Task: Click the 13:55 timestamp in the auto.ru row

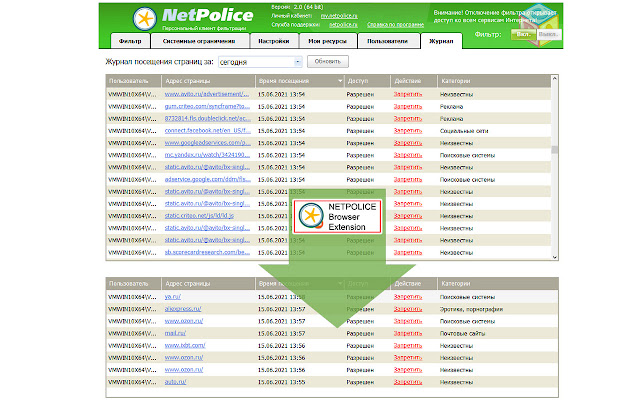Action: point(281,382)
